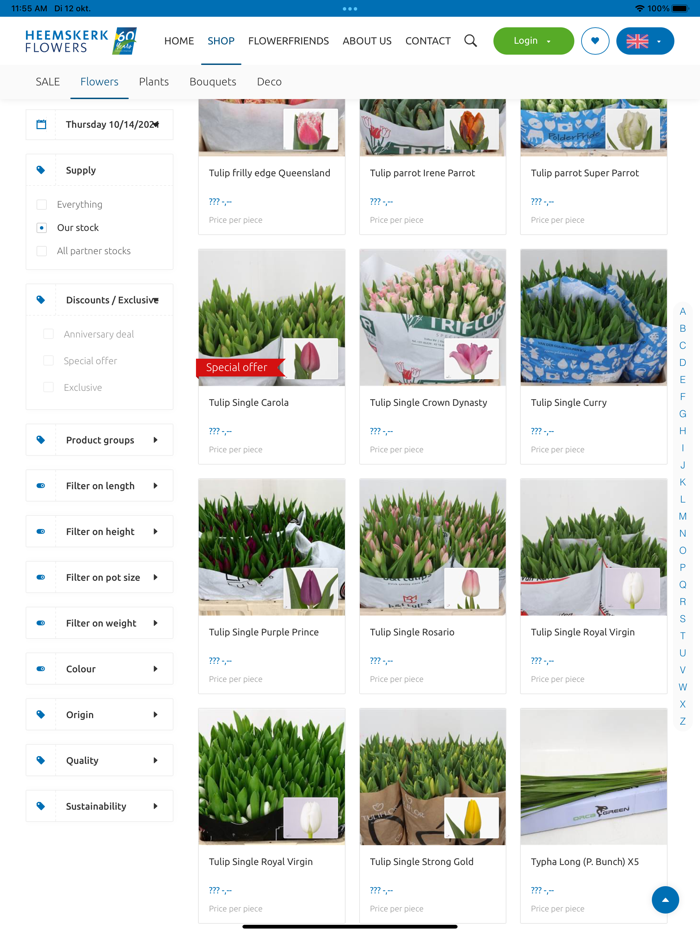Open the search magnifier icon
700x934 pixels.
(x=471, y=41)
